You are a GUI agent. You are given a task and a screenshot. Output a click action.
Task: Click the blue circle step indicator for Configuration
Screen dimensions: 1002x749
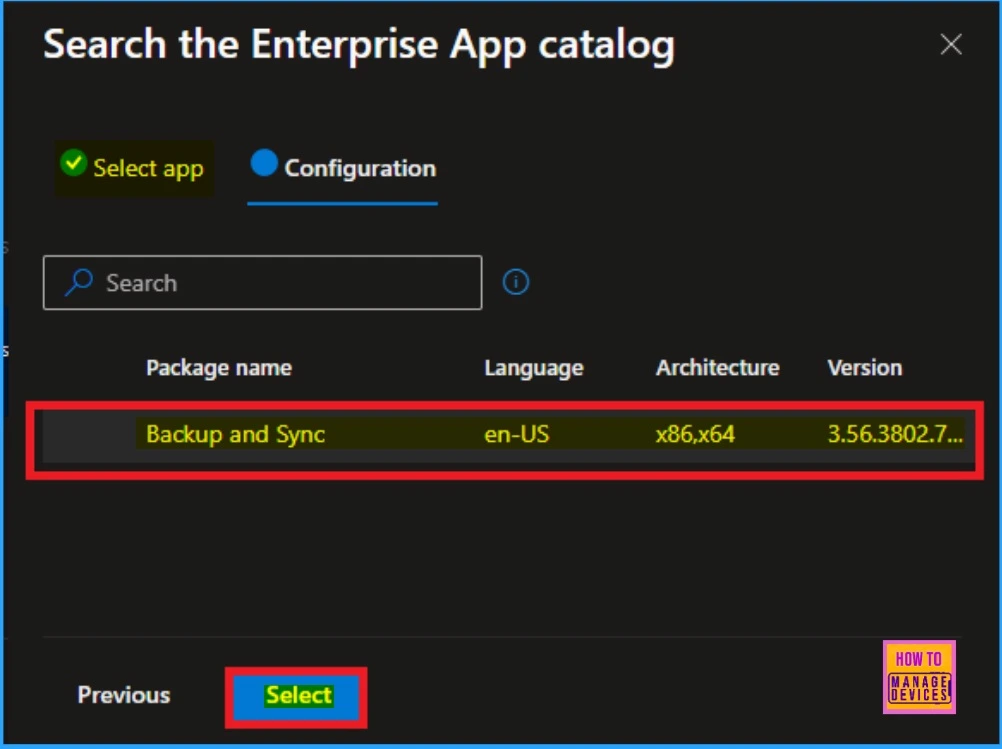pos(264,162)
